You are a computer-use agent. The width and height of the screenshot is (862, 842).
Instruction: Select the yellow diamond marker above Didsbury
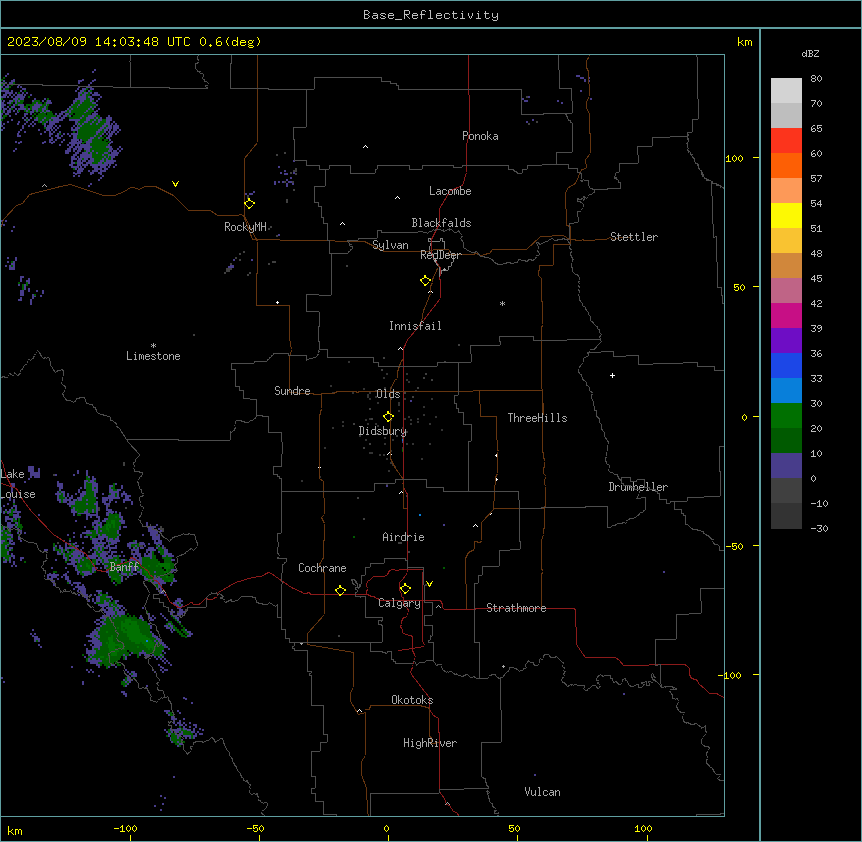(388, 416)
